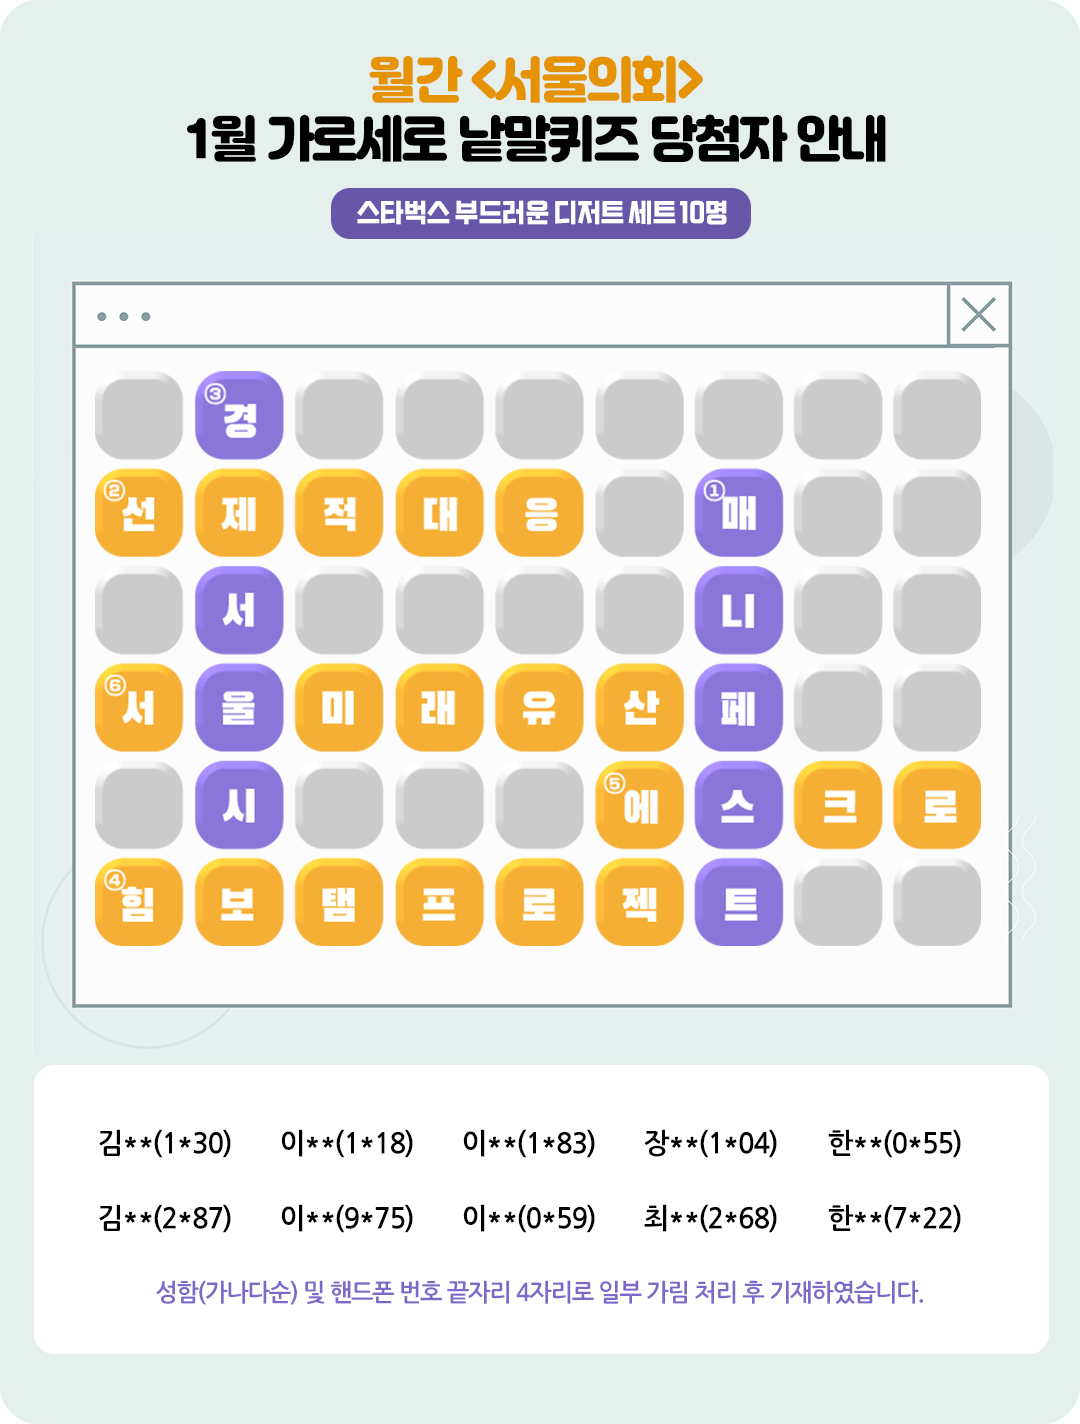The height and width of the screenshot is (1424, 1080).
Task: Select the purple 페 tile
Action: (739, 707)
